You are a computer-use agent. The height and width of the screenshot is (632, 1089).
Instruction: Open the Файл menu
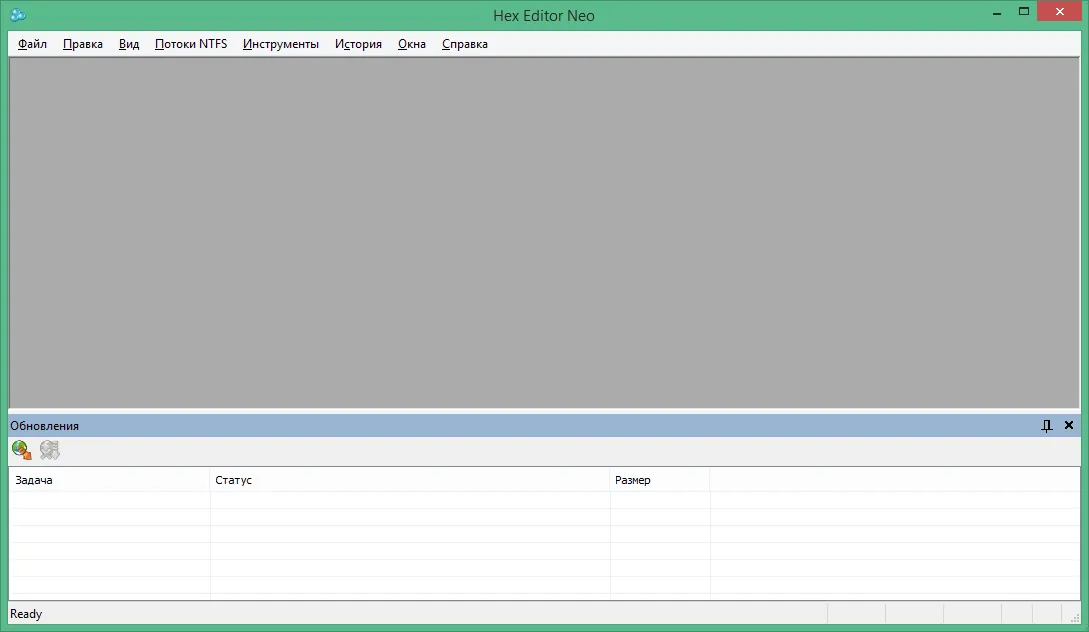click(x=32, y=44)
